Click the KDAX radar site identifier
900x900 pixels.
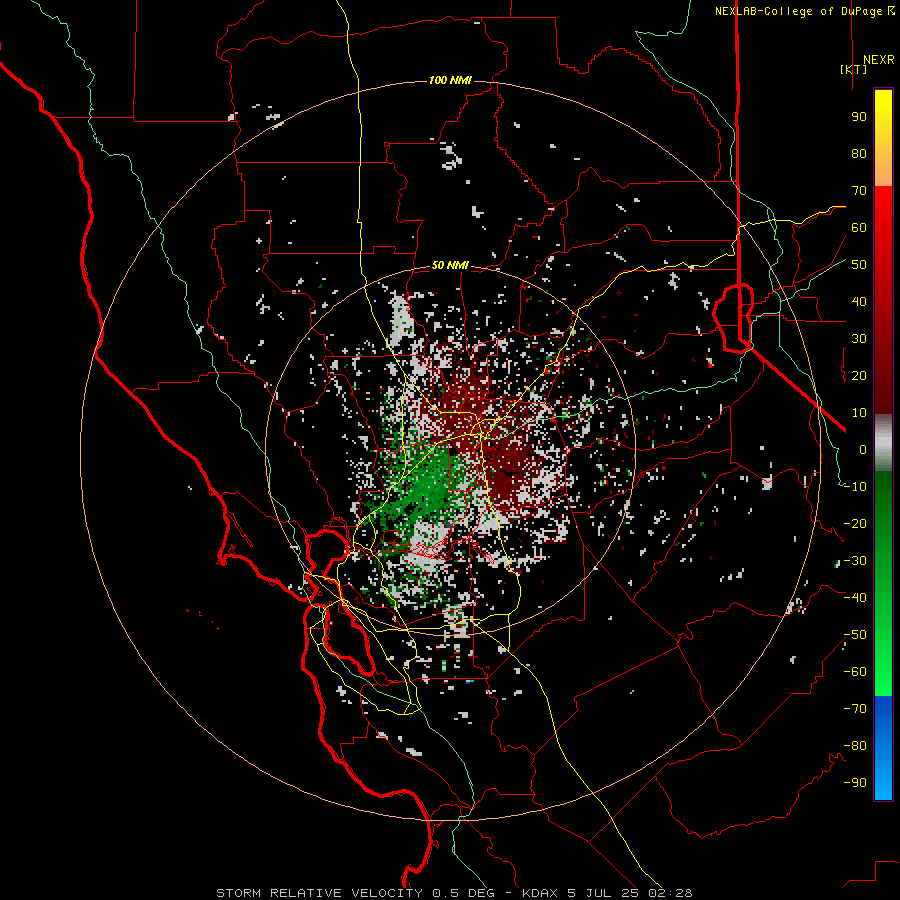pyautogui.click(x=541, y=893)
